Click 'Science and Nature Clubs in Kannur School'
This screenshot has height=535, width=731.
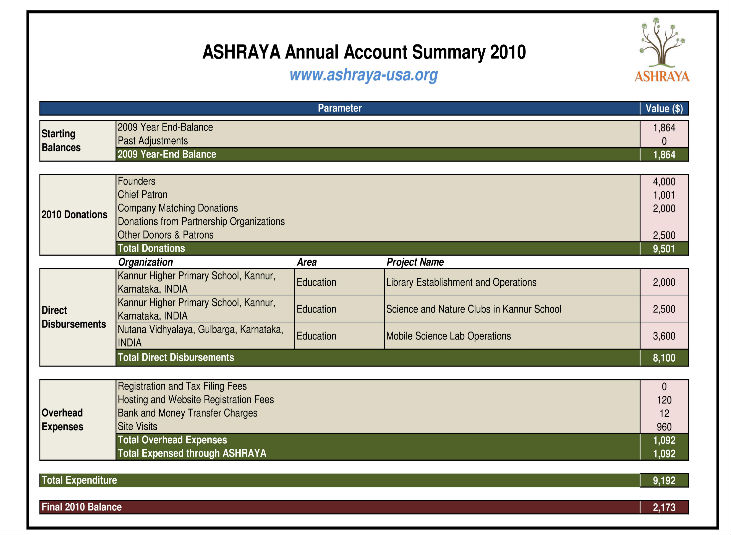tap(474, 309)
